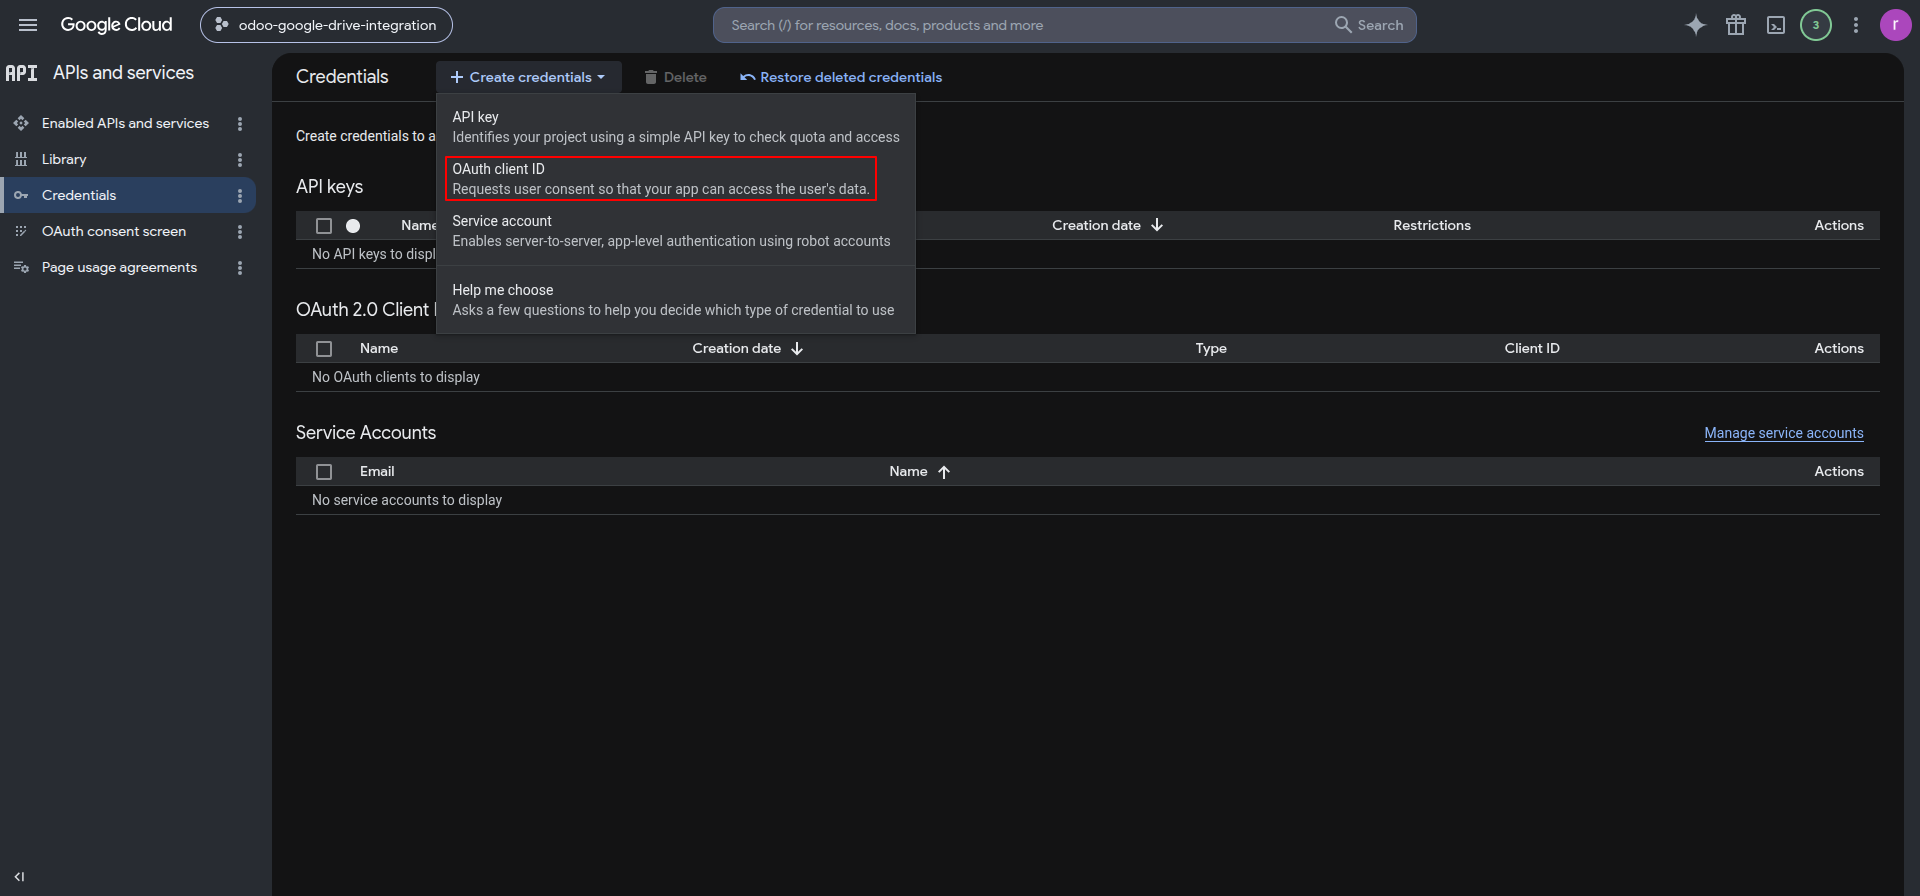Click the Search button in top bar

point(1369,25)
